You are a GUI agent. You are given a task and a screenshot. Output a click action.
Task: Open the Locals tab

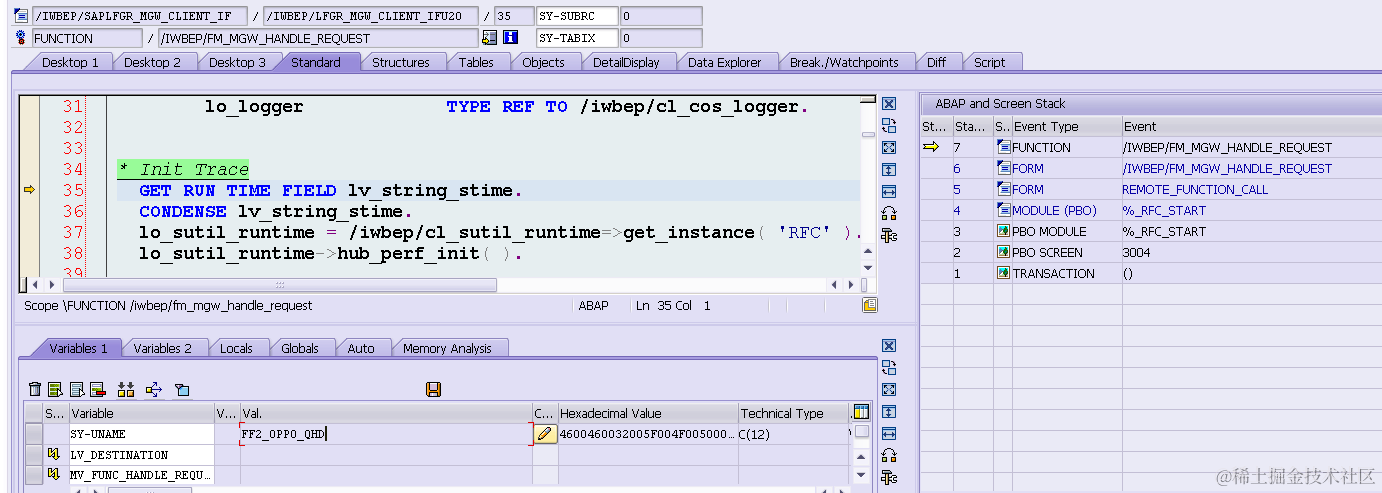point(237,348)
